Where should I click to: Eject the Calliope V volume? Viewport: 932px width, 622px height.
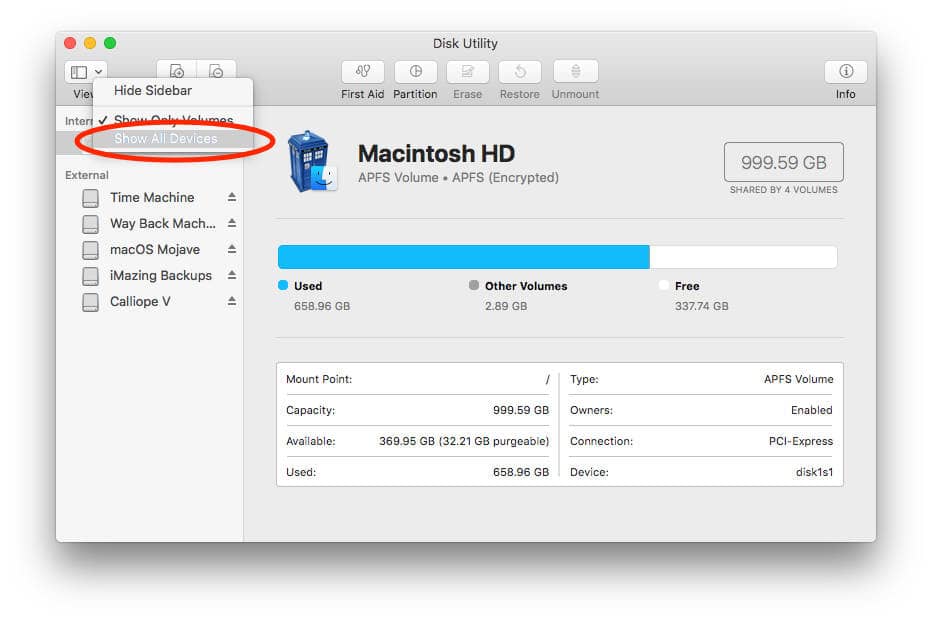[232, 301]
